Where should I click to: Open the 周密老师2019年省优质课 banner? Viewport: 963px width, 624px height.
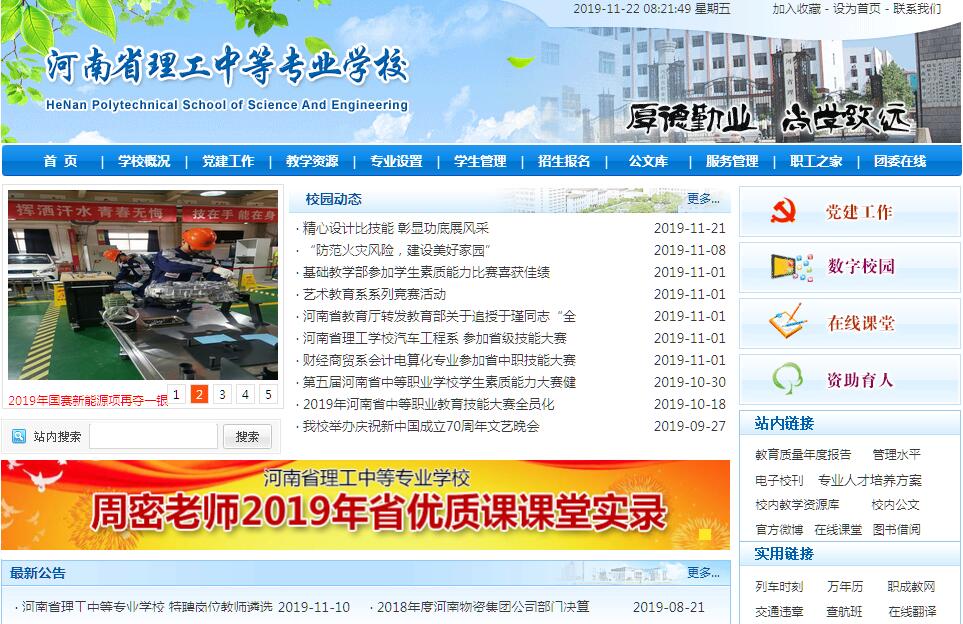point(366,505)
